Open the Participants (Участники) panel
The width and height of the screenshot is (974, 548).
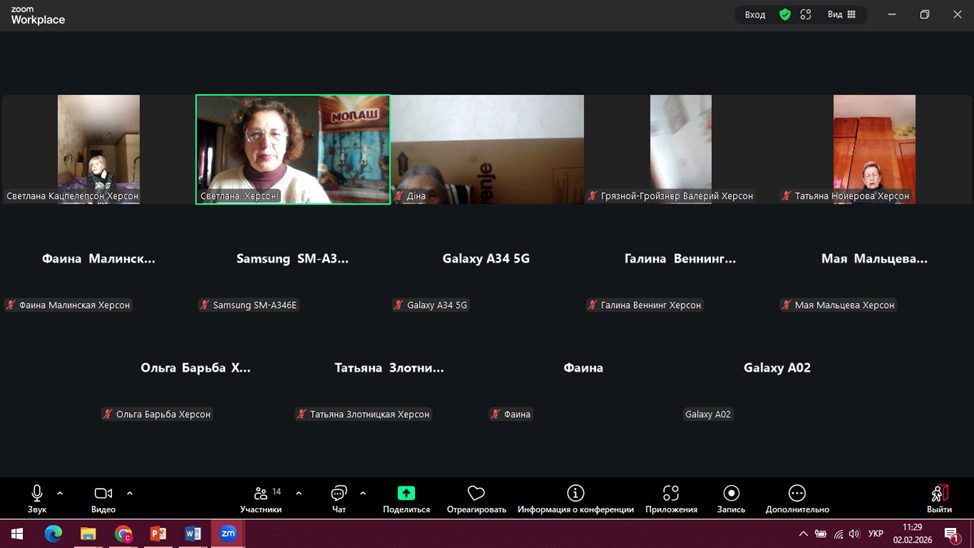click(x=262, y=493)
